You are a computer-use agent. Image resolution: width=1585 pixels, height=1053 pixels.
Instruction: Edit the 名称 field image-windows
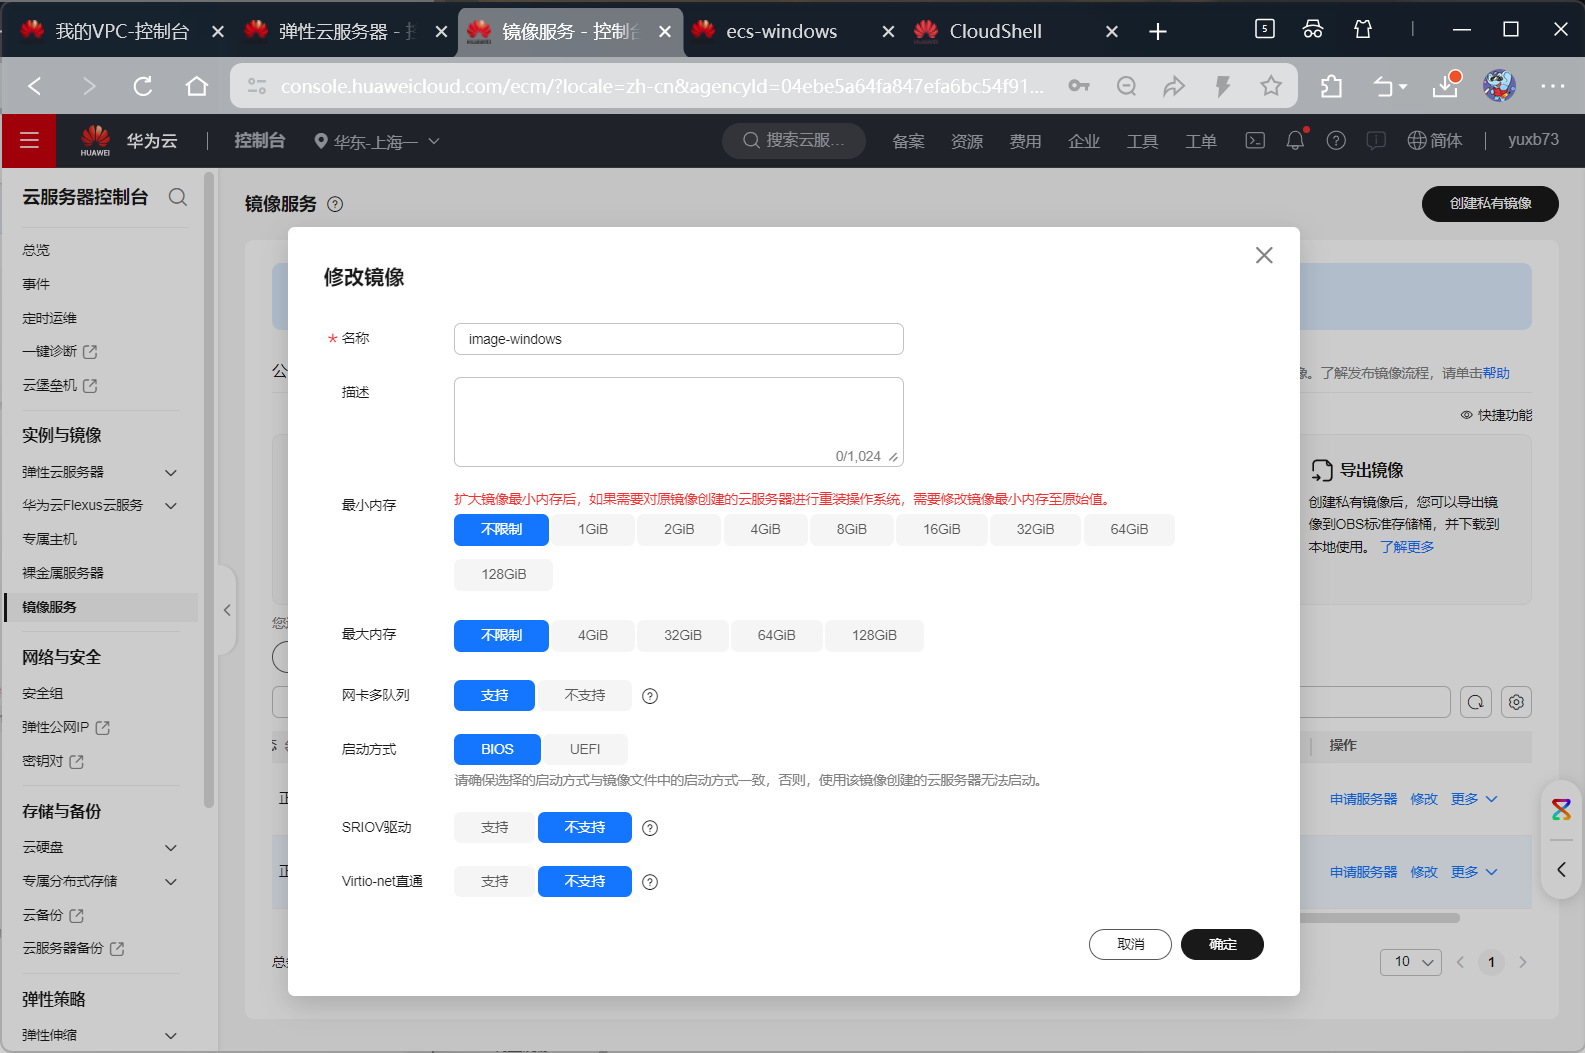pos(679,339)
